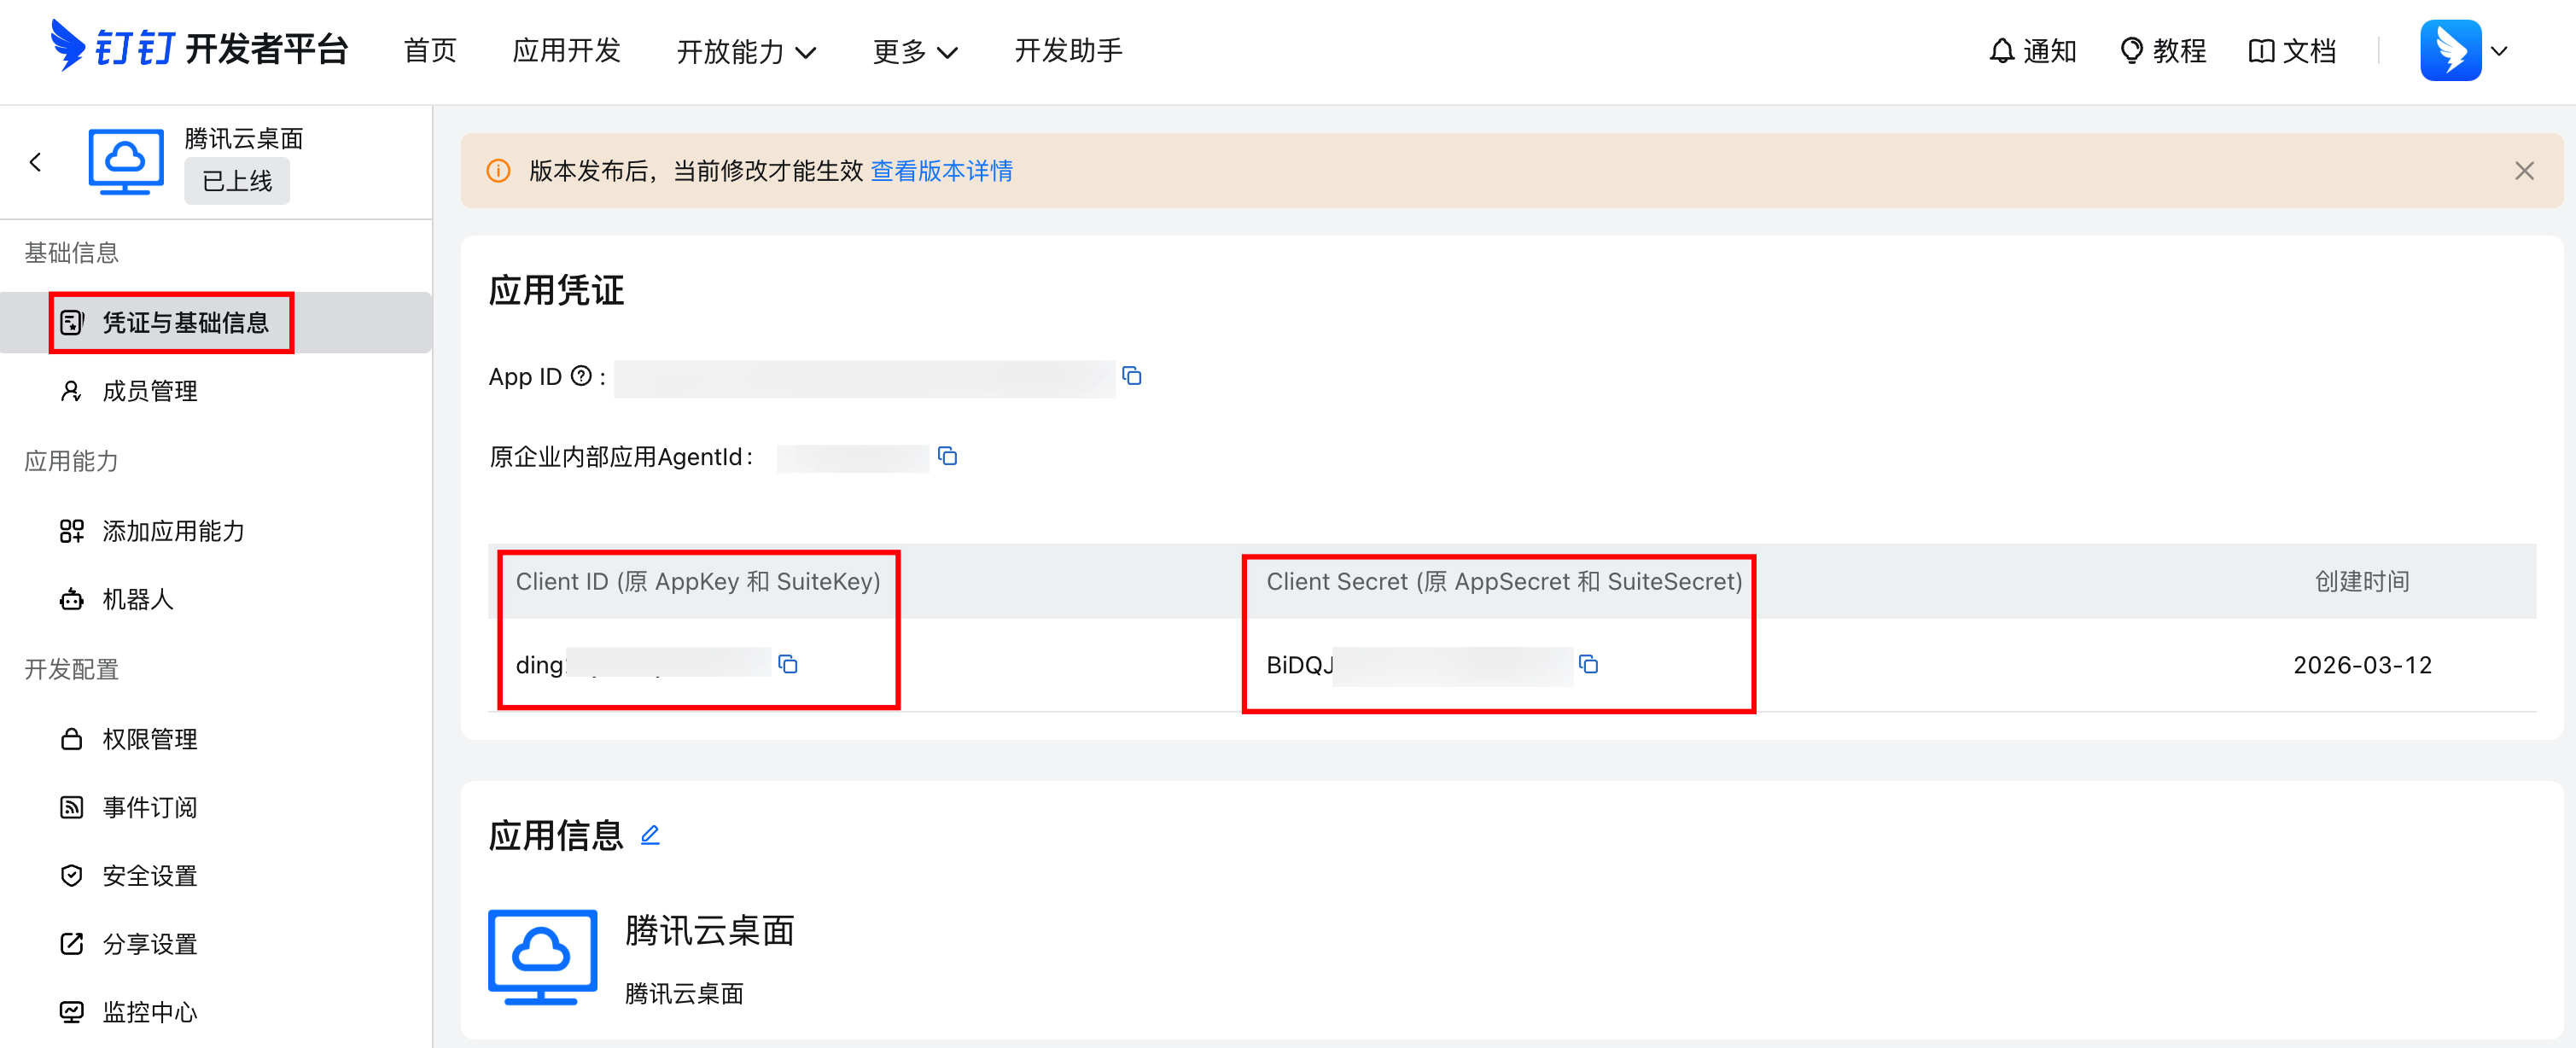
Task: Dismiss the version notice banner
Action: click(x=2524, y=171)
